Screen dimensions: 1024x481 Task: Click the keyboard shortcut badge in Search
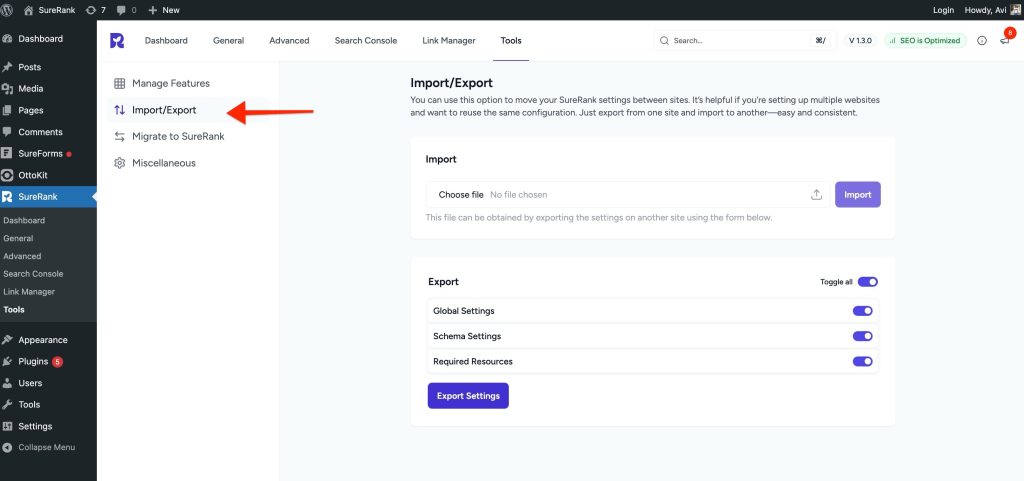(820, 40)
